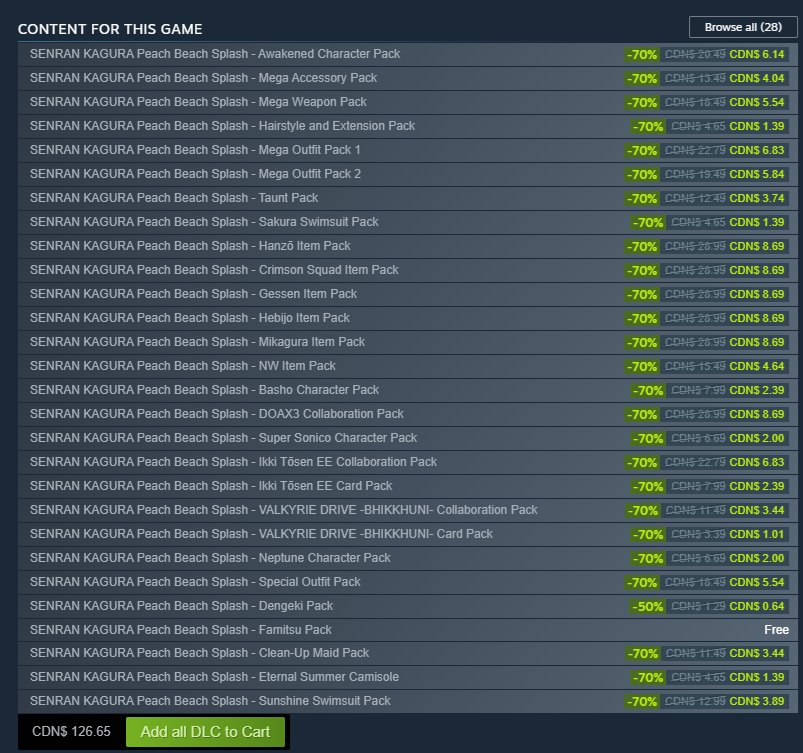Click the Free label for Famitsu Pack

click(x=776, y=630)
